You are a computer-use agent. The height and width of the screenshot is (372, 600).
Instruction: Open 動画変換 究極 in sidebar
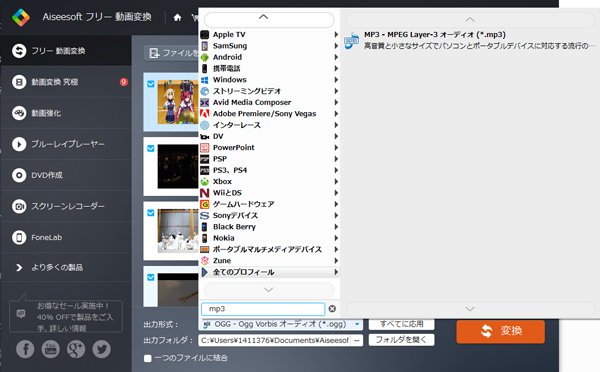point(66,82)
